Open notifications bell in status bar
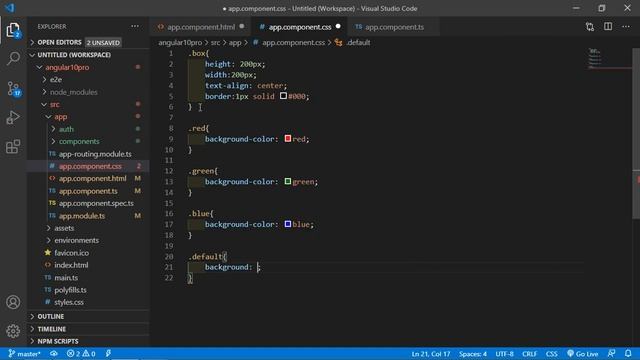Screen dimensions: 640x360 pyautogui.click(x=628, y=353)
